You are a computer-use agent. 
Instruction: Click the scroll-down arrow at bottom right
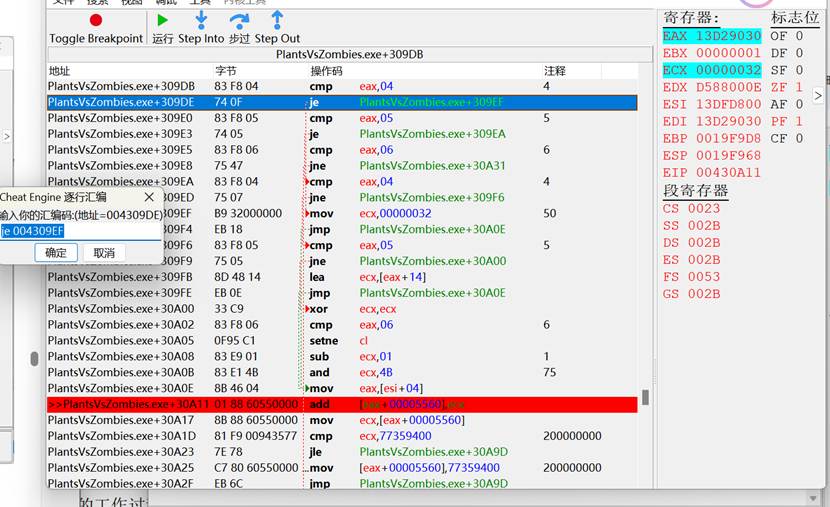814,498
